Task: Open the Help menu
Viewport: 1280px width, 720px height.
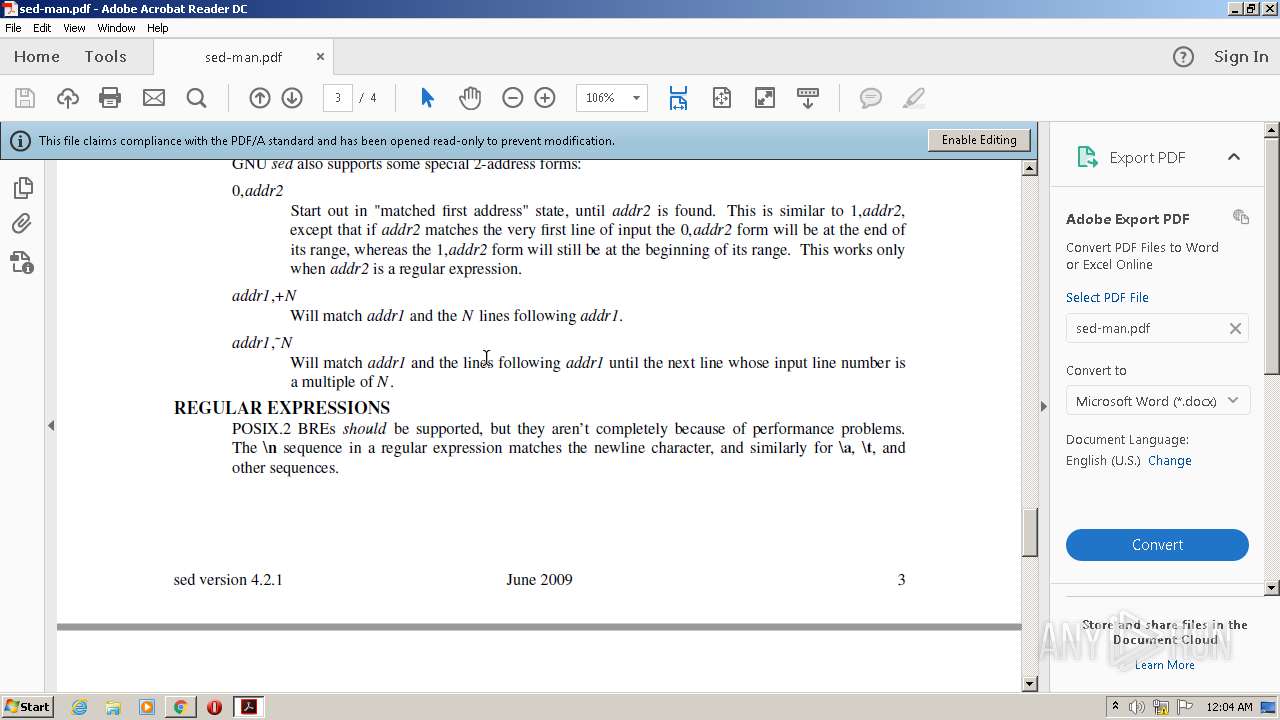Action: 158,28
